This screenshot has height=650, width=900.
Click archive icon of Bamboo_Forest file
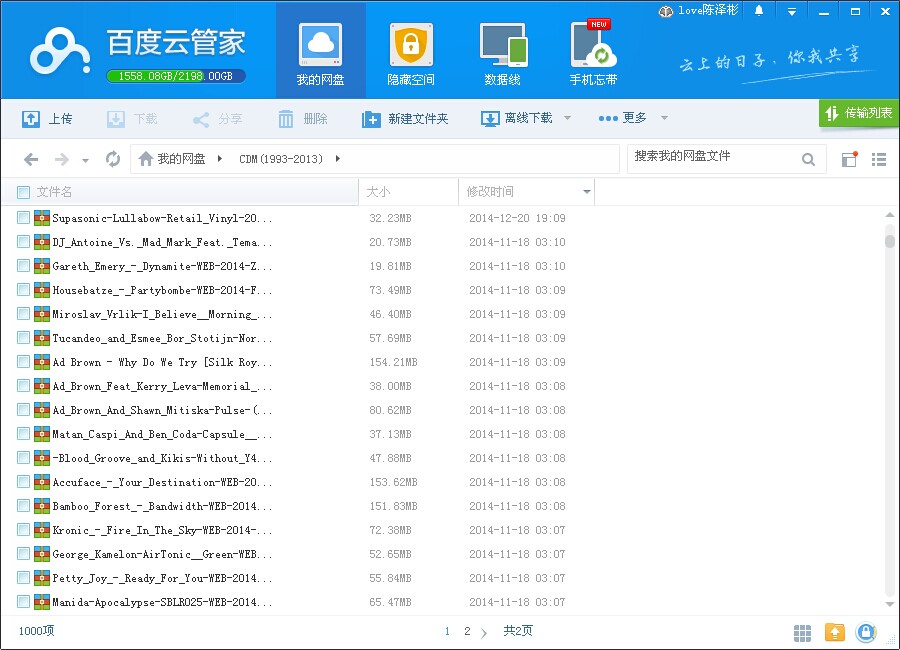(x=42, y=506)
